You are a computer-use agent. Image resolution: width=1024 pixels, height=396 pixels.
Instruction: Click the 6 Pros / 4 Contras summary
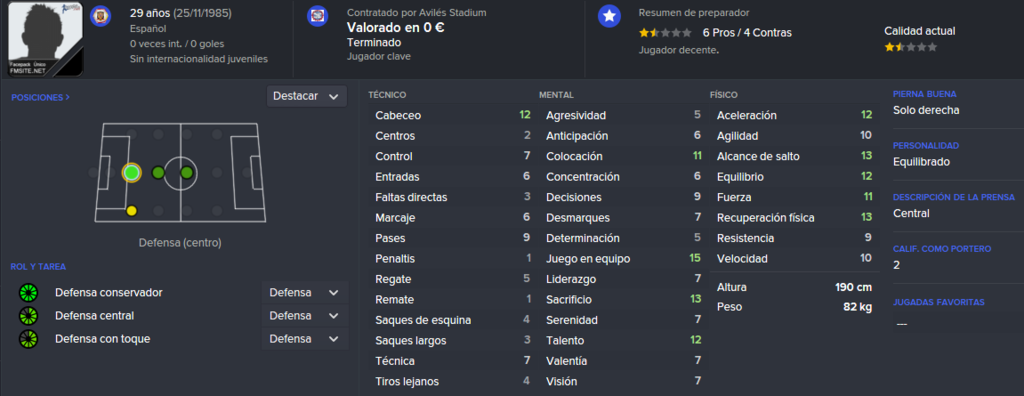point(747,33)
